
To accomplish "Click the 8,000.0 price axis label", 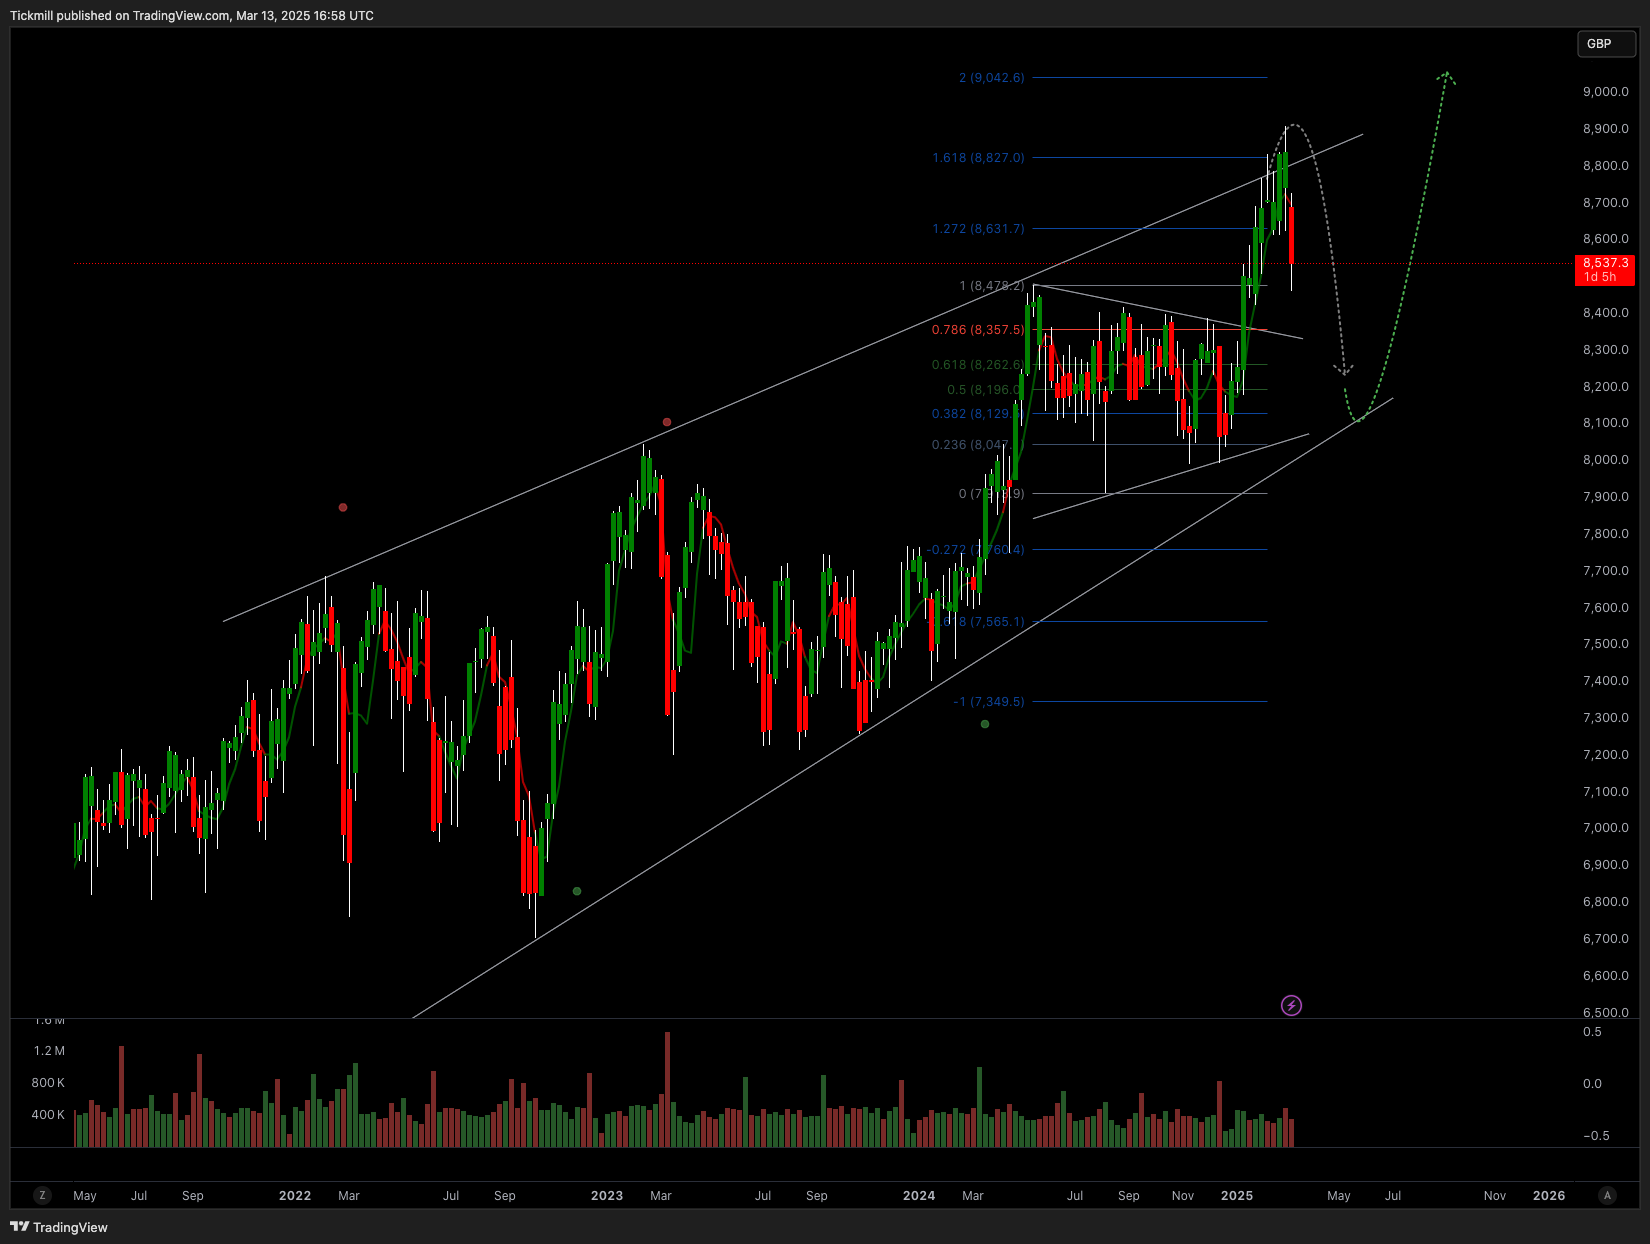I will (x=1605, y=460).
